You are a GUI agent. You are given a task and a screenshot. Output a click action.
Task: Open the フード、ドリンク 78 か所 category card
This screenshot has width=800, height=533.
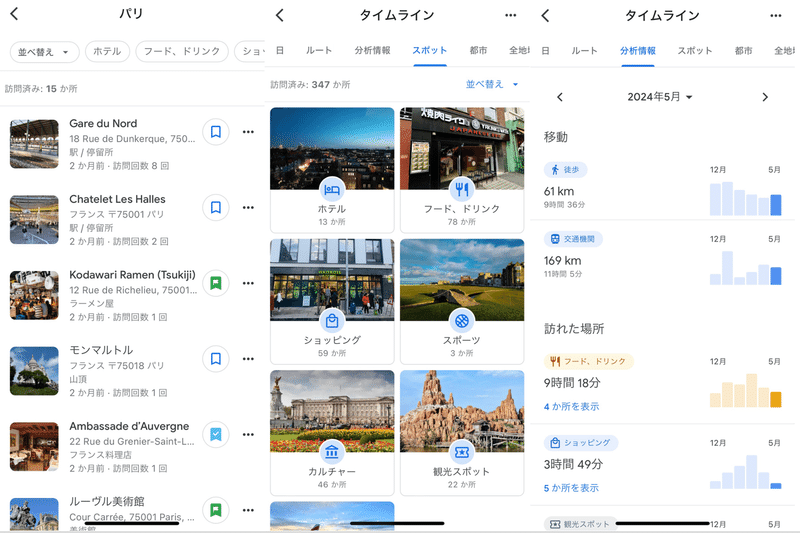click(x=462, y=170)
